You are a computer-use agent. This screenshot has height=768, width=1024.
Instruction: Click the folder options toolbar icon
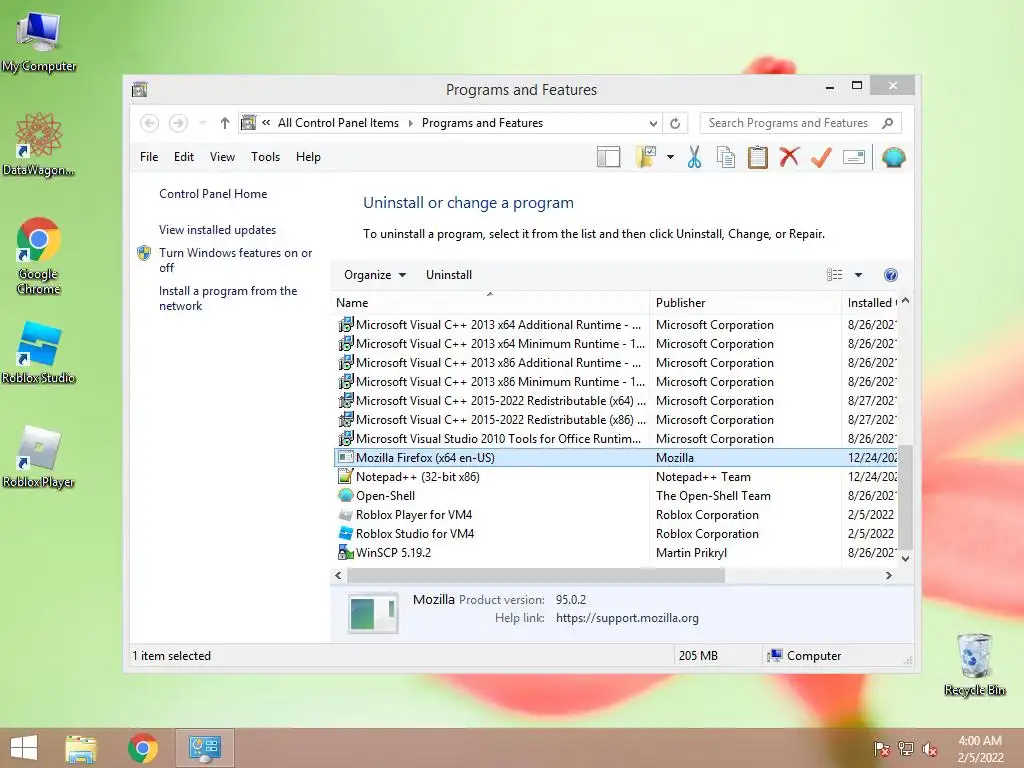pos(646,157)
